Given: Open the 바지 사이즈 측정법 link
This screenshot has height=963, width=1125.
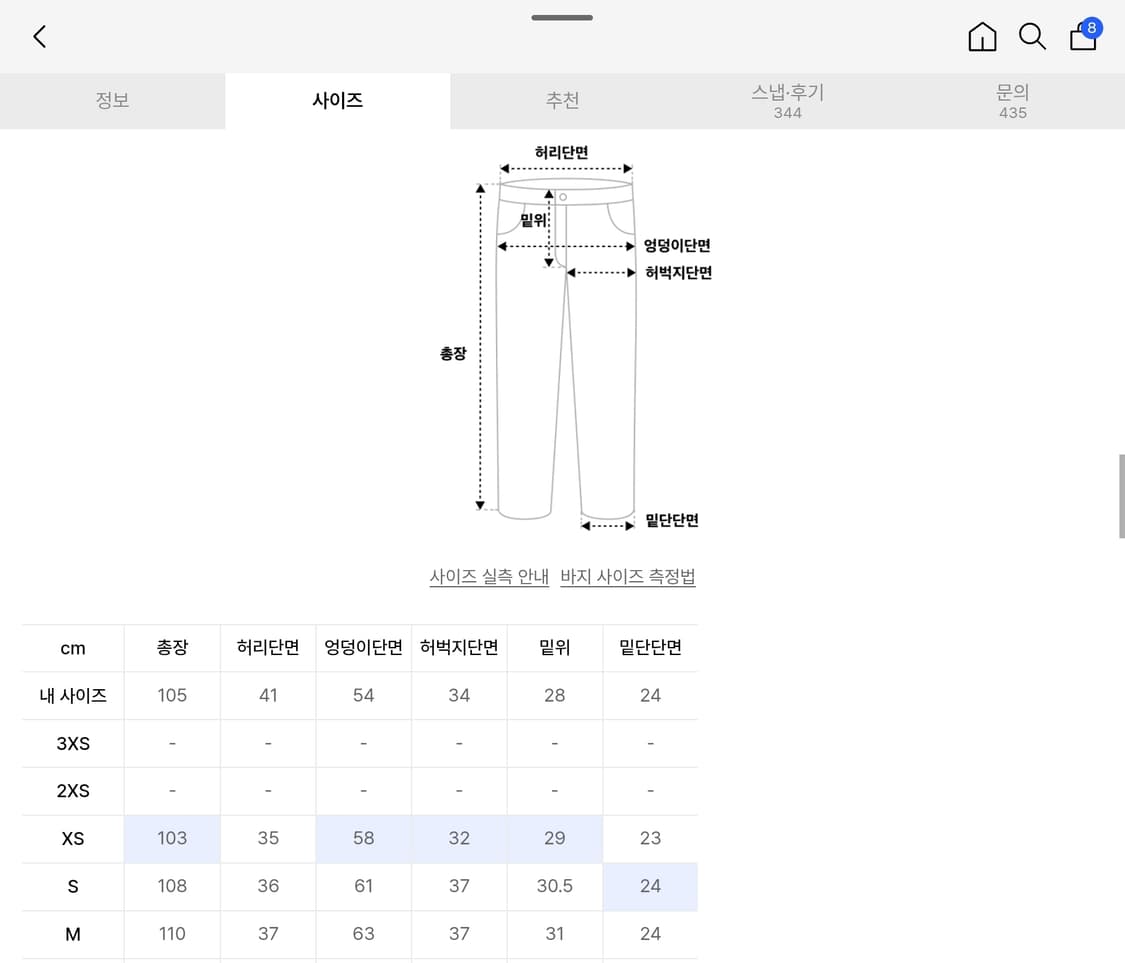Looking at the screenshot, I should tap(628, 577).
